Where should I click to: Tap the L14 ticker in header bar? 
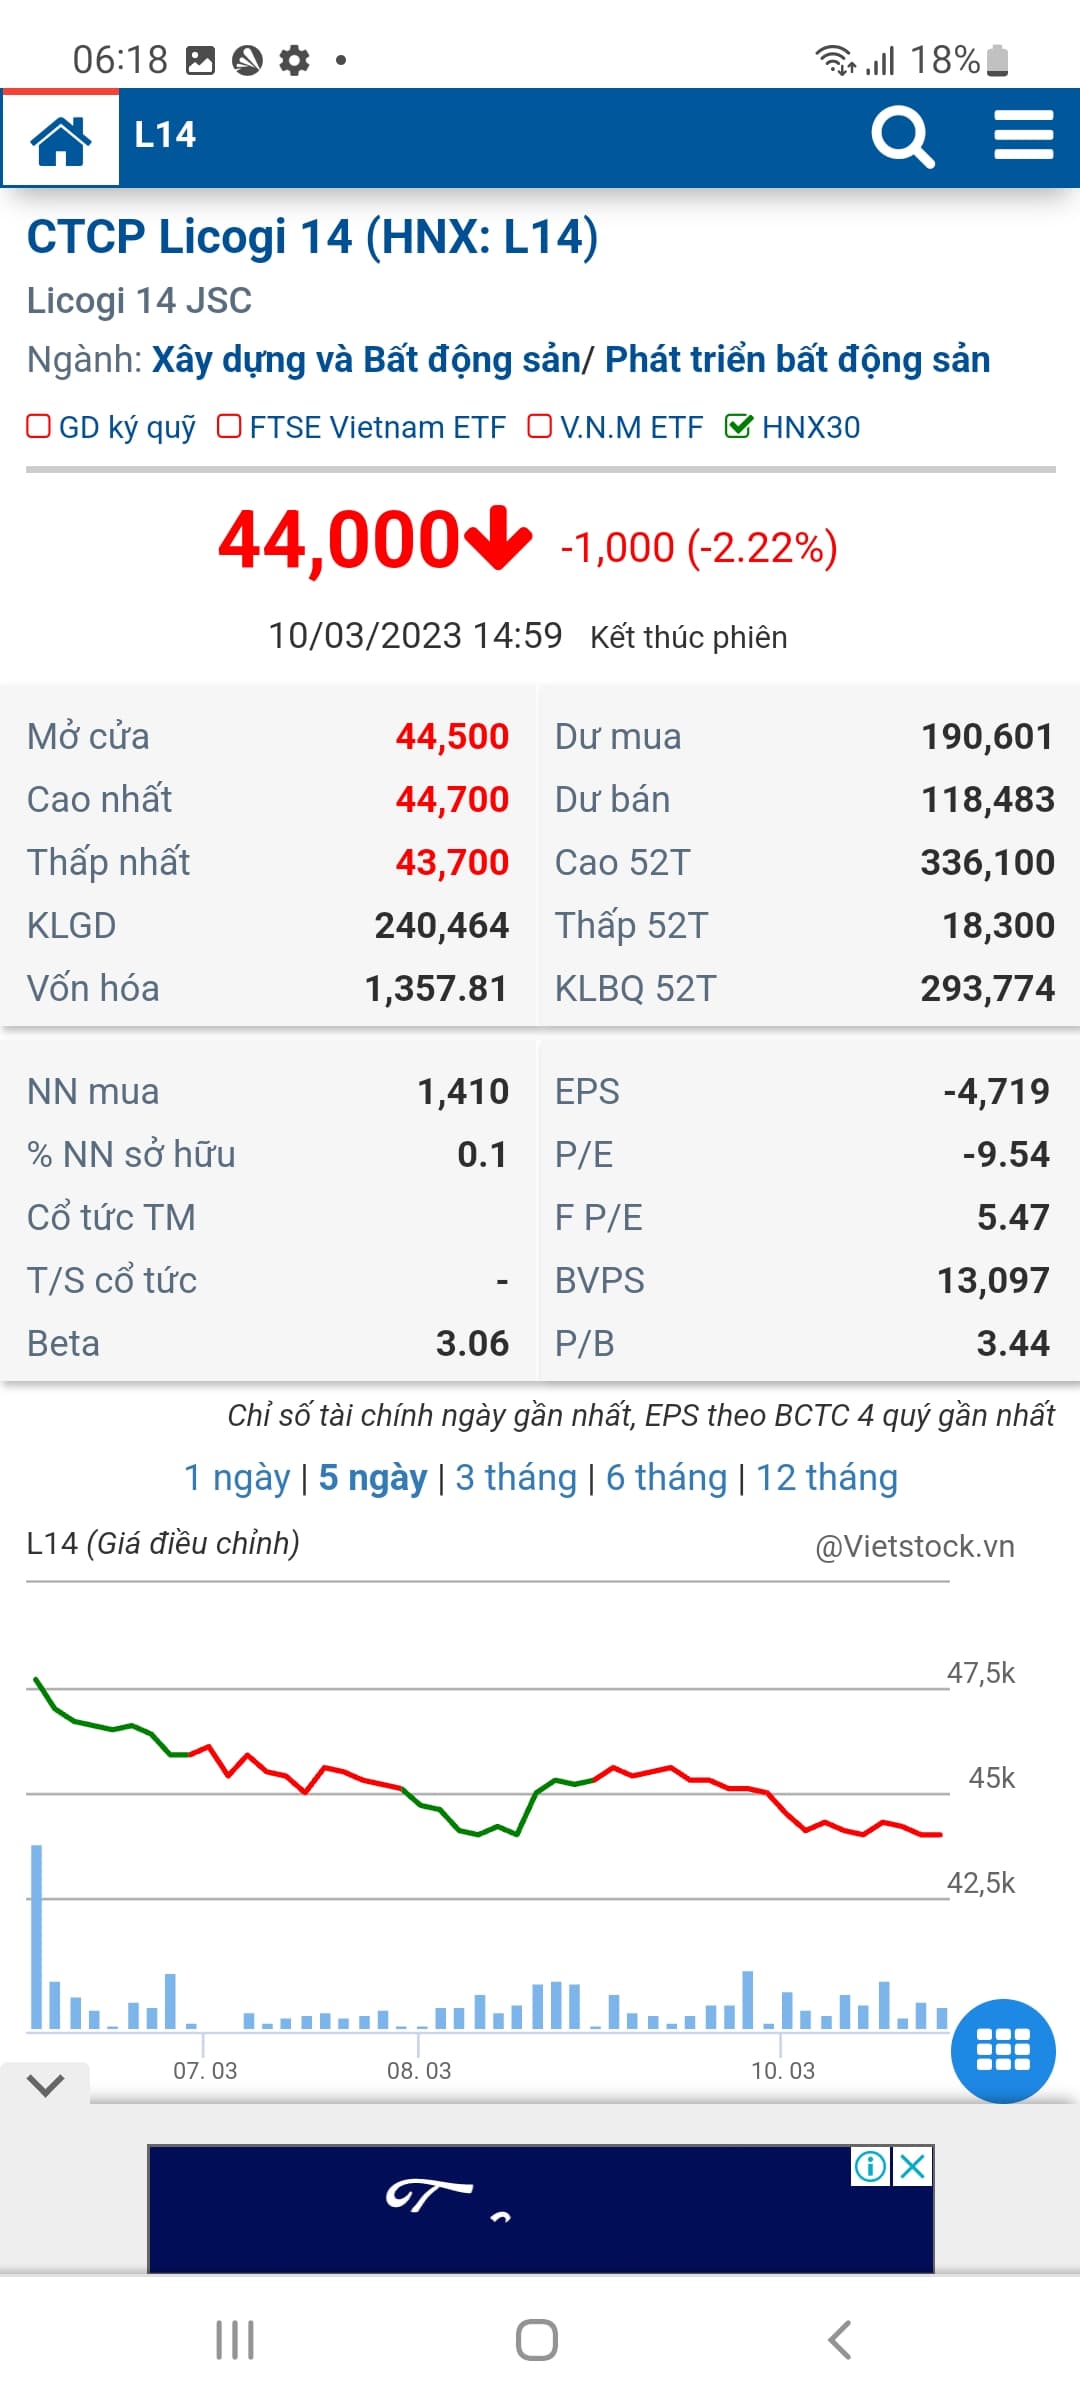[x=165, y=136]
